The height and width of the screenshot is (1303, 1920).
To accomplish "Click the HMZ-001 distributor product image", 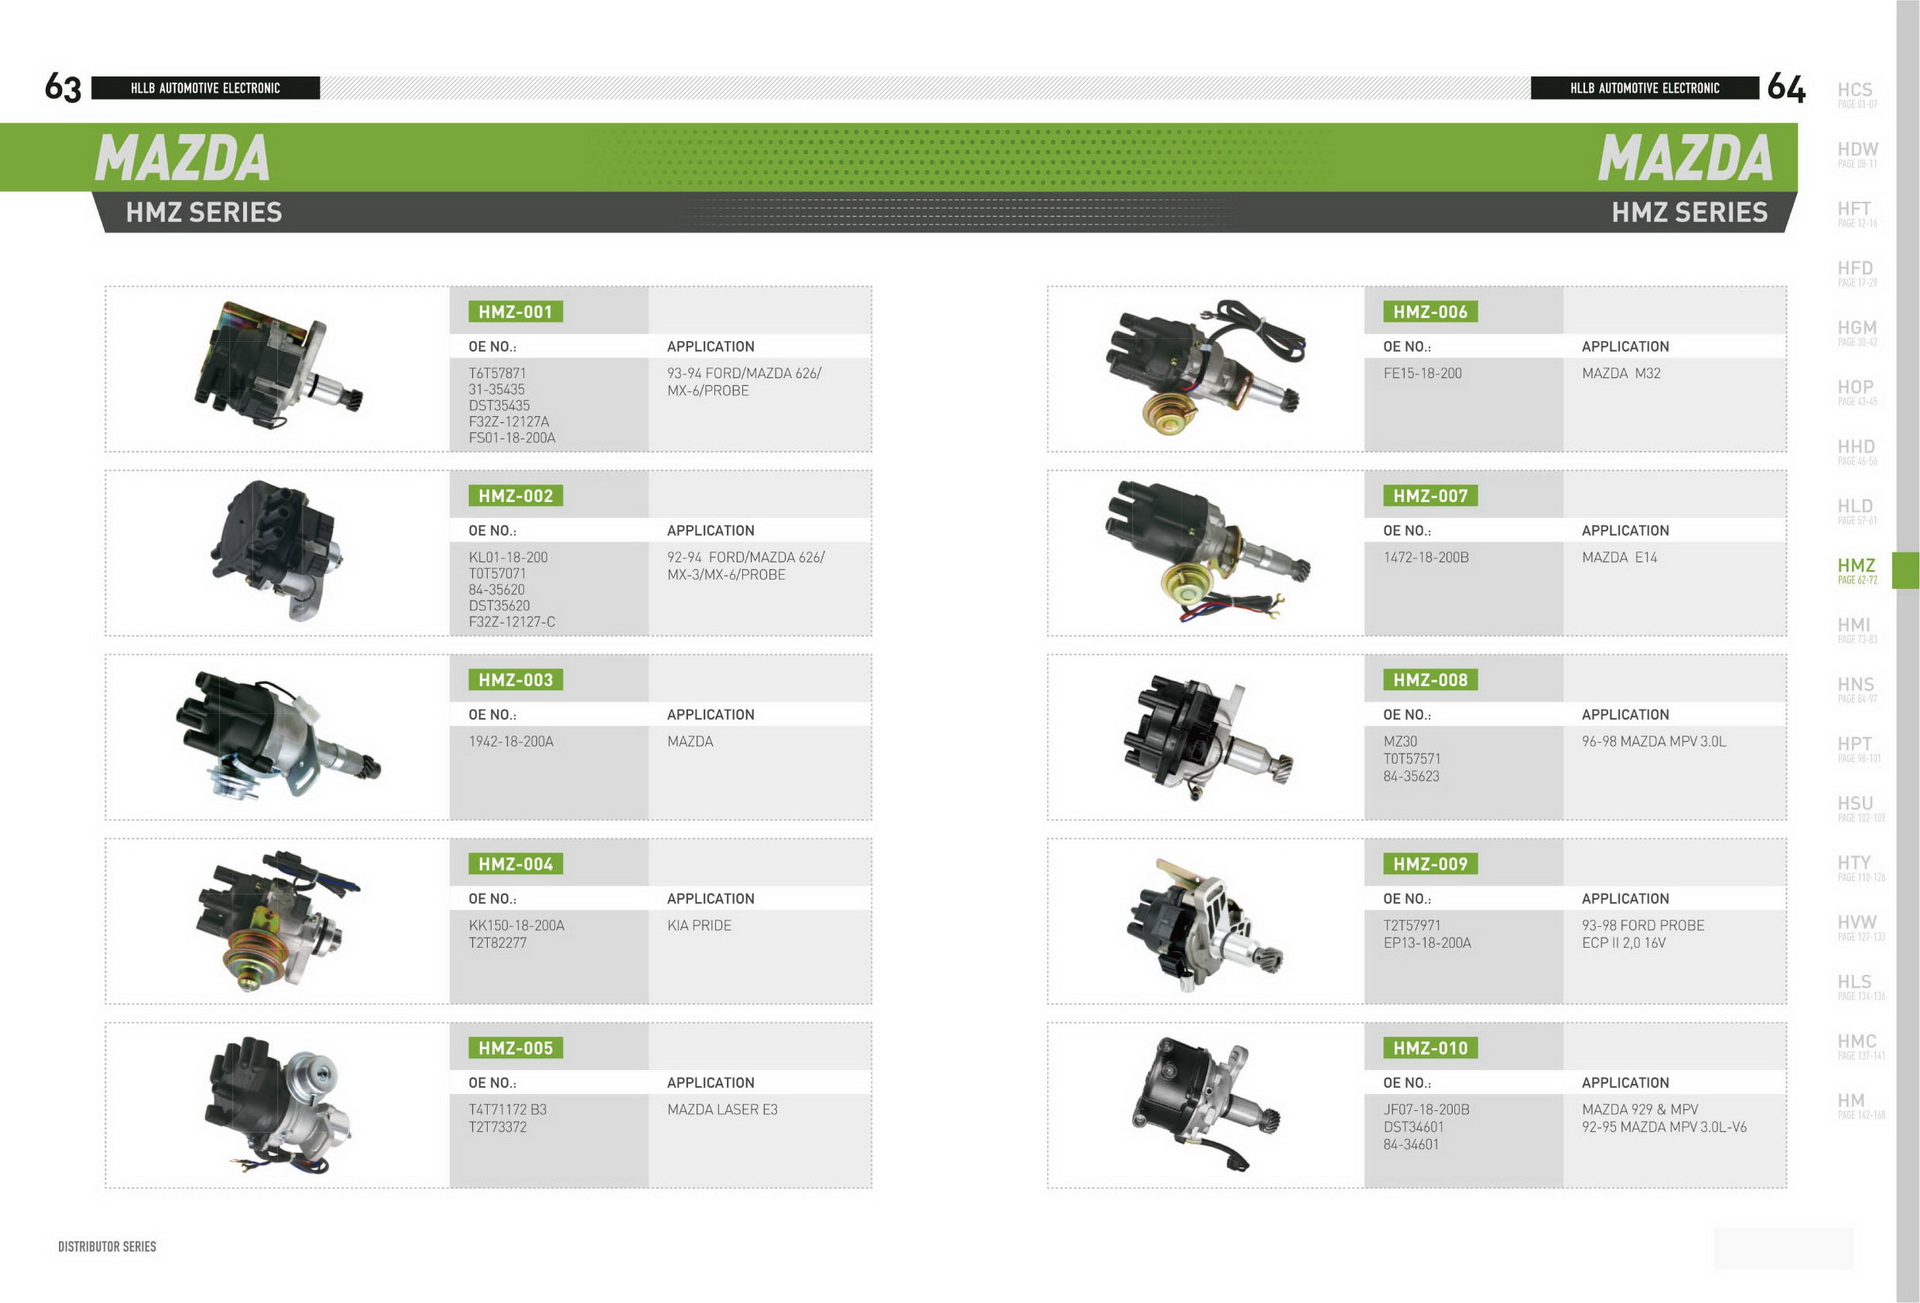I will [277, 368].
